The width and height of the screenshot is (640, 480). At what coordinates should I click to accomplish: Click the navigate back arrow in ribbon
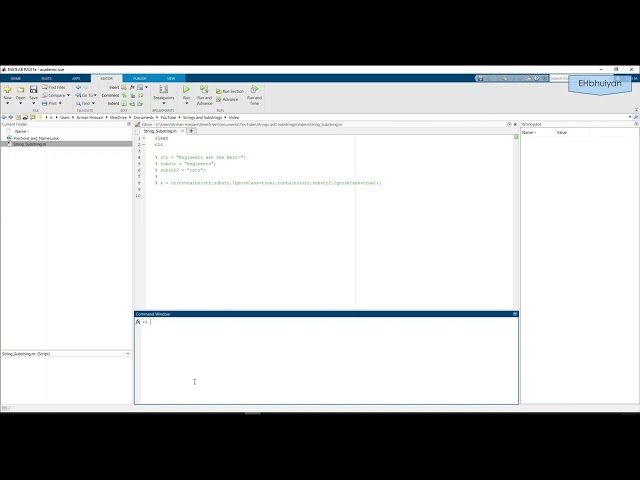(x=78, y=87)
